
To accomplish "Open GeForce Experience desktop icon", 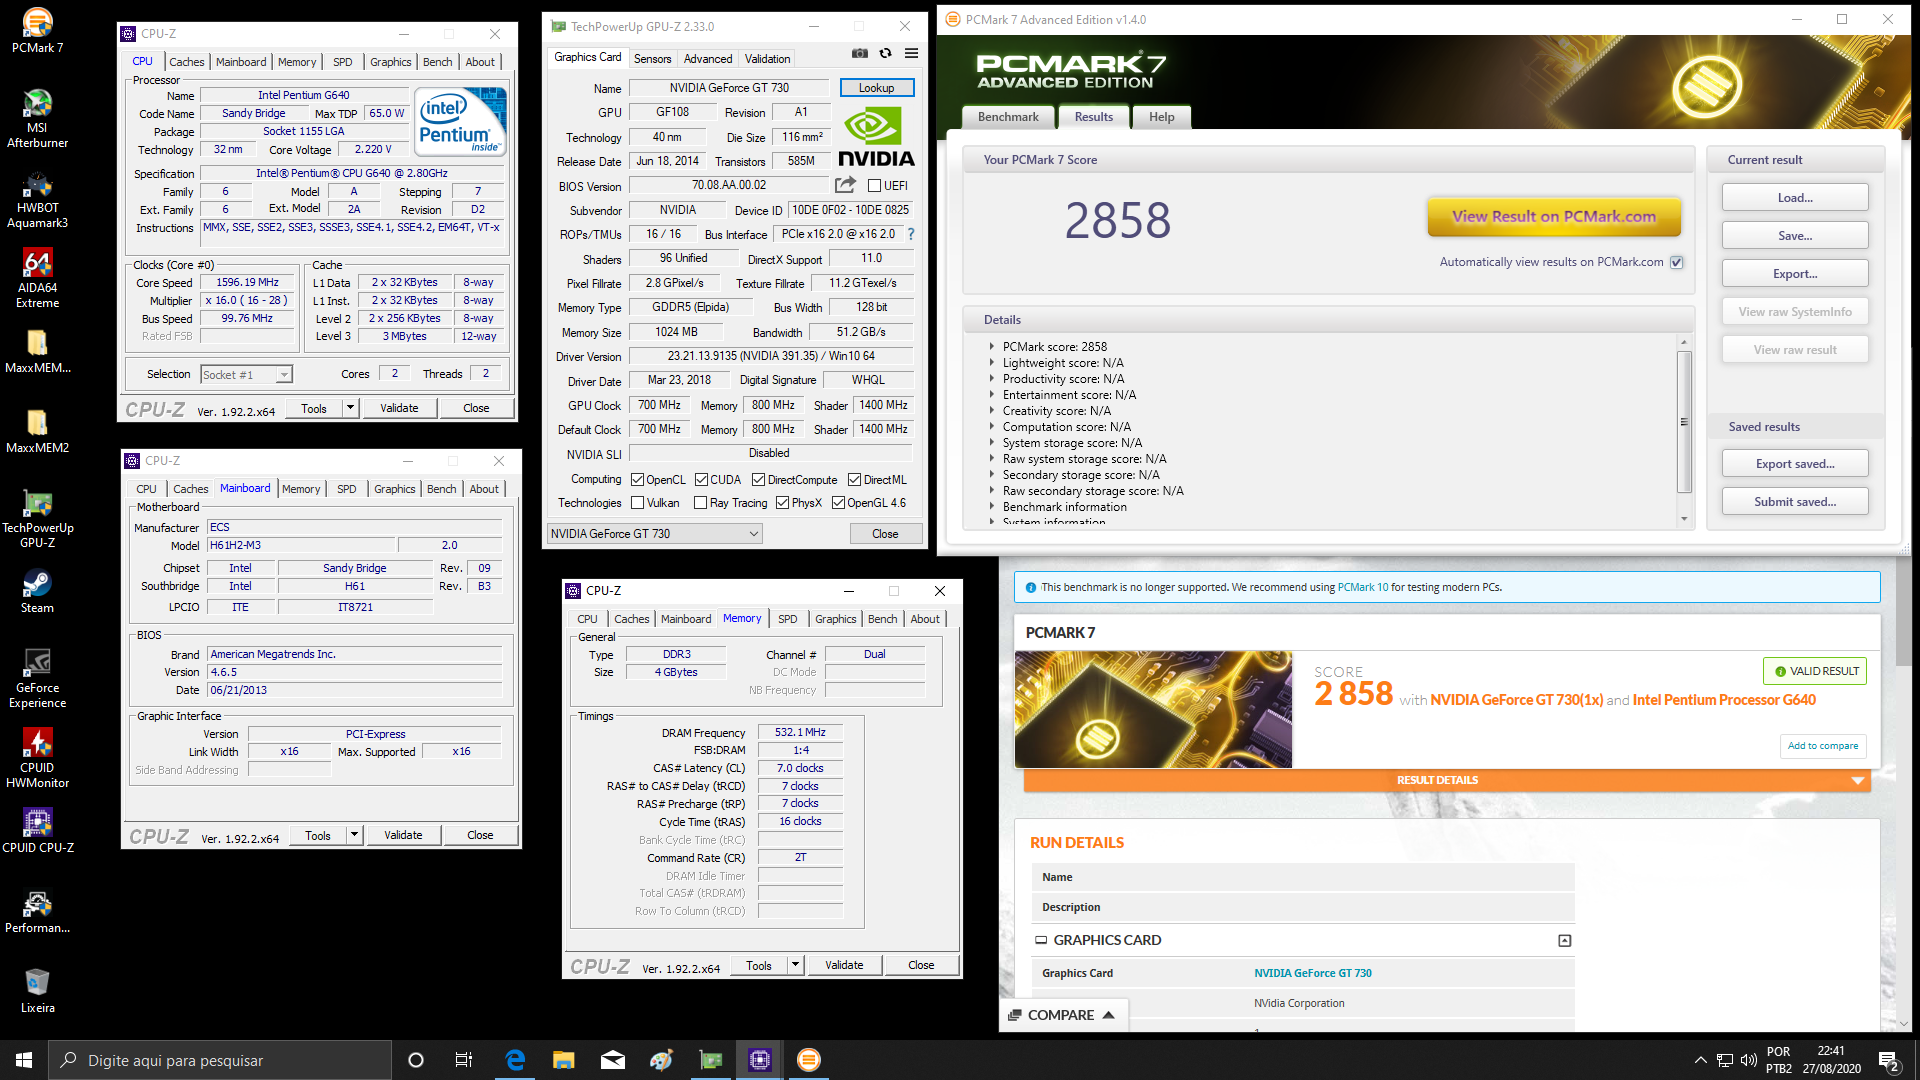I will pyautogui.click(x=37, y=678).
